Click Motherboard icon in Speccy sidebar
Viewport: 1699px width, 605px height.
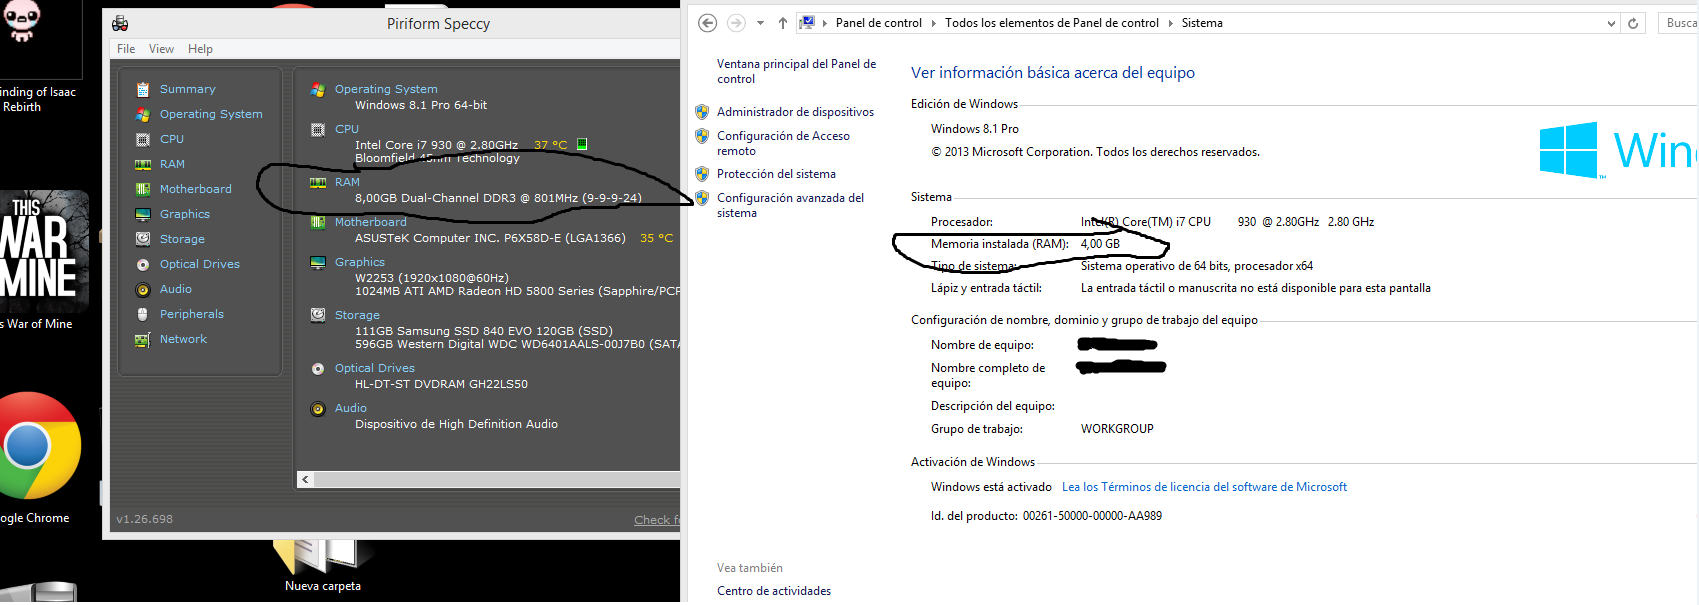coord(143,189)
